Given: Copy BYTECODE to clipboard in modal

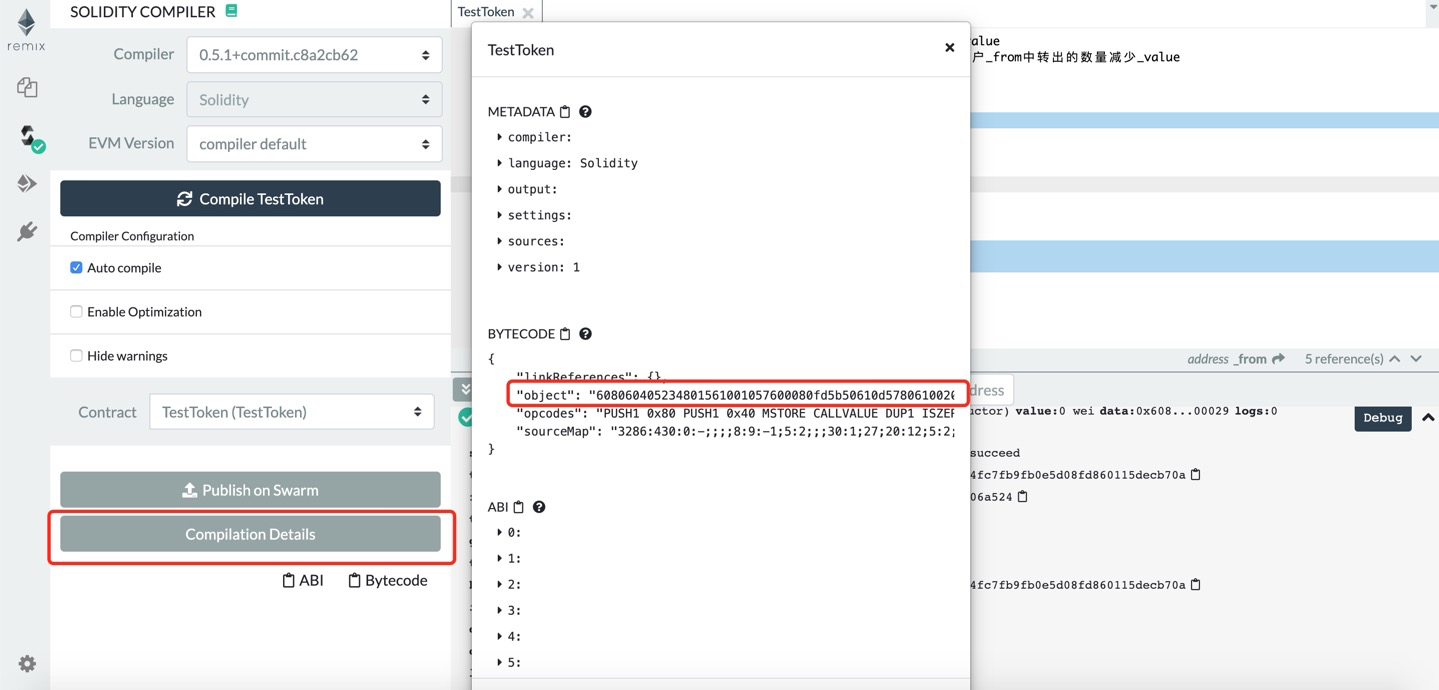Looking at the screenshot, I should coord(565,334).
